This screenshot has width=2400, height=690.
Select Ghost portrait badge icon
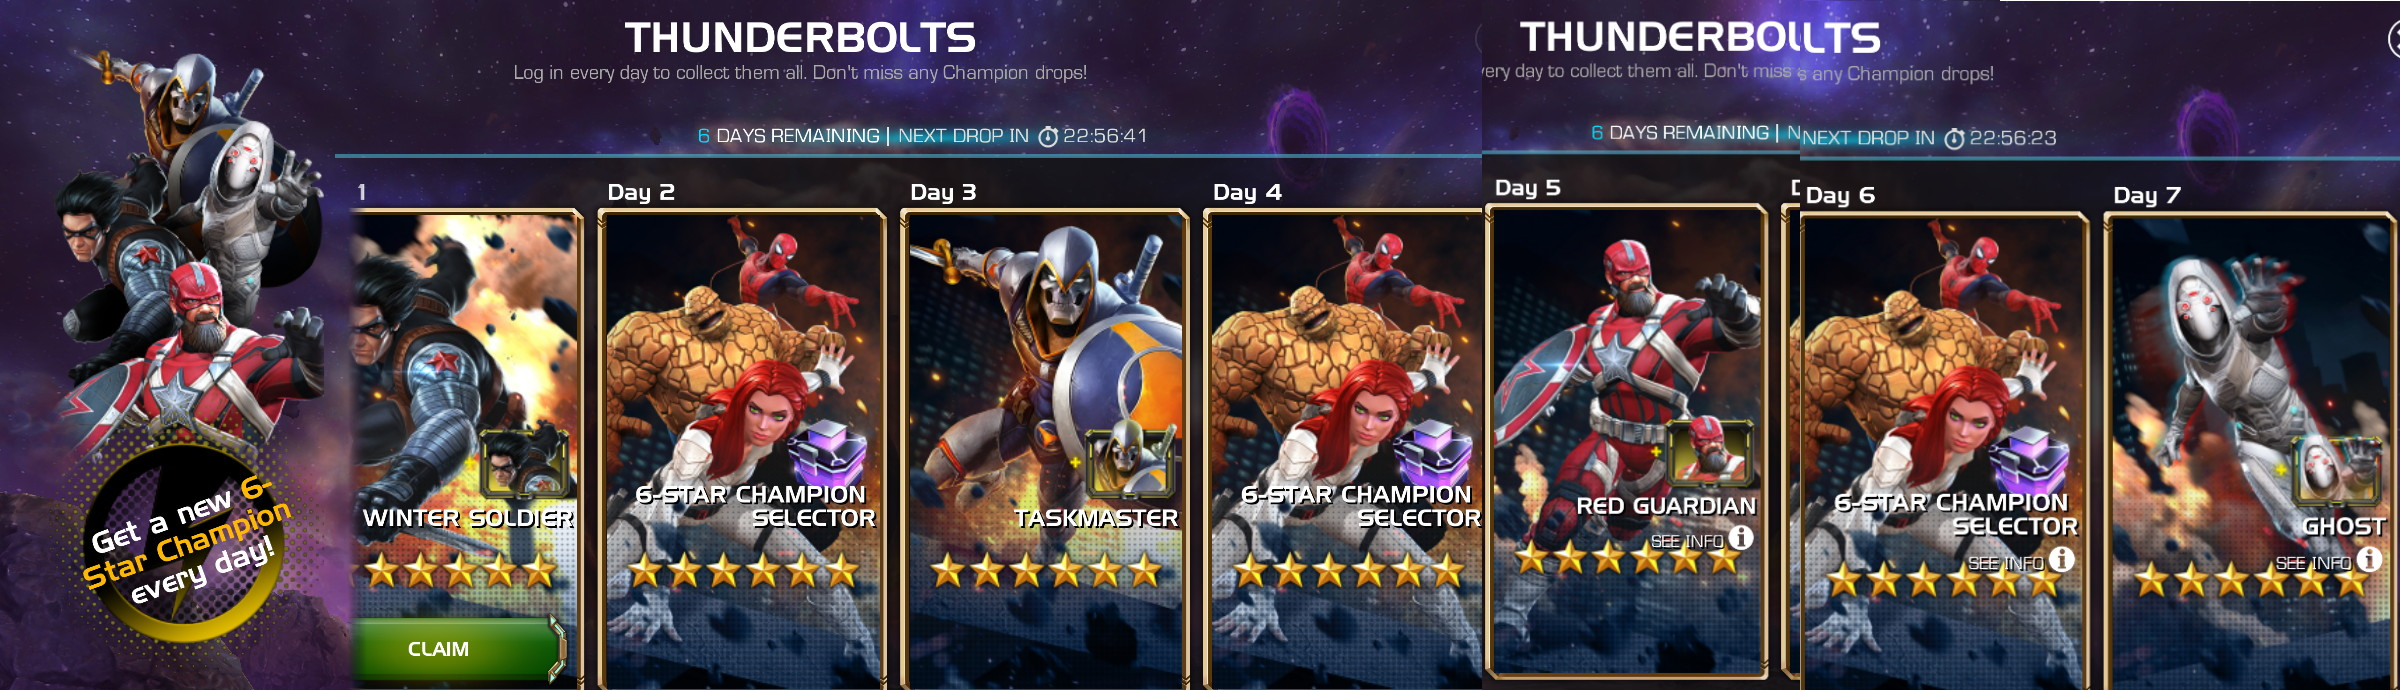tap(2339, 470)
